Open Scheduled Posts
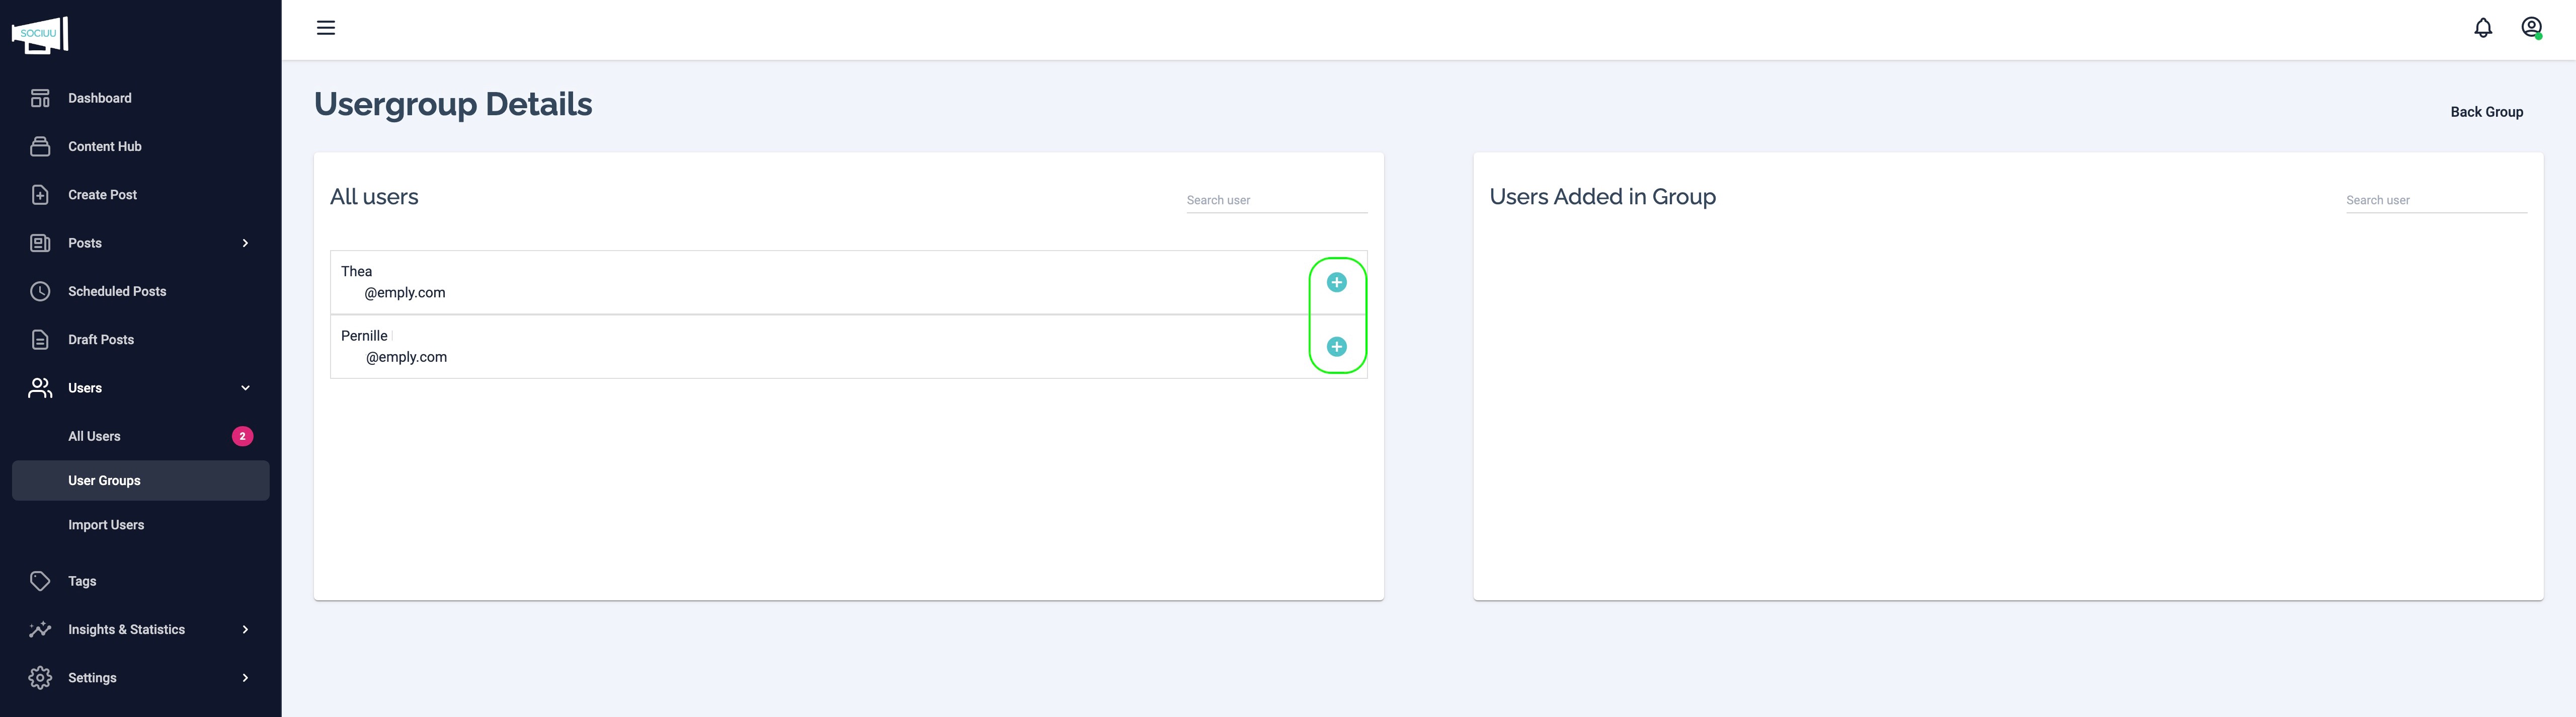 (117, 291)
